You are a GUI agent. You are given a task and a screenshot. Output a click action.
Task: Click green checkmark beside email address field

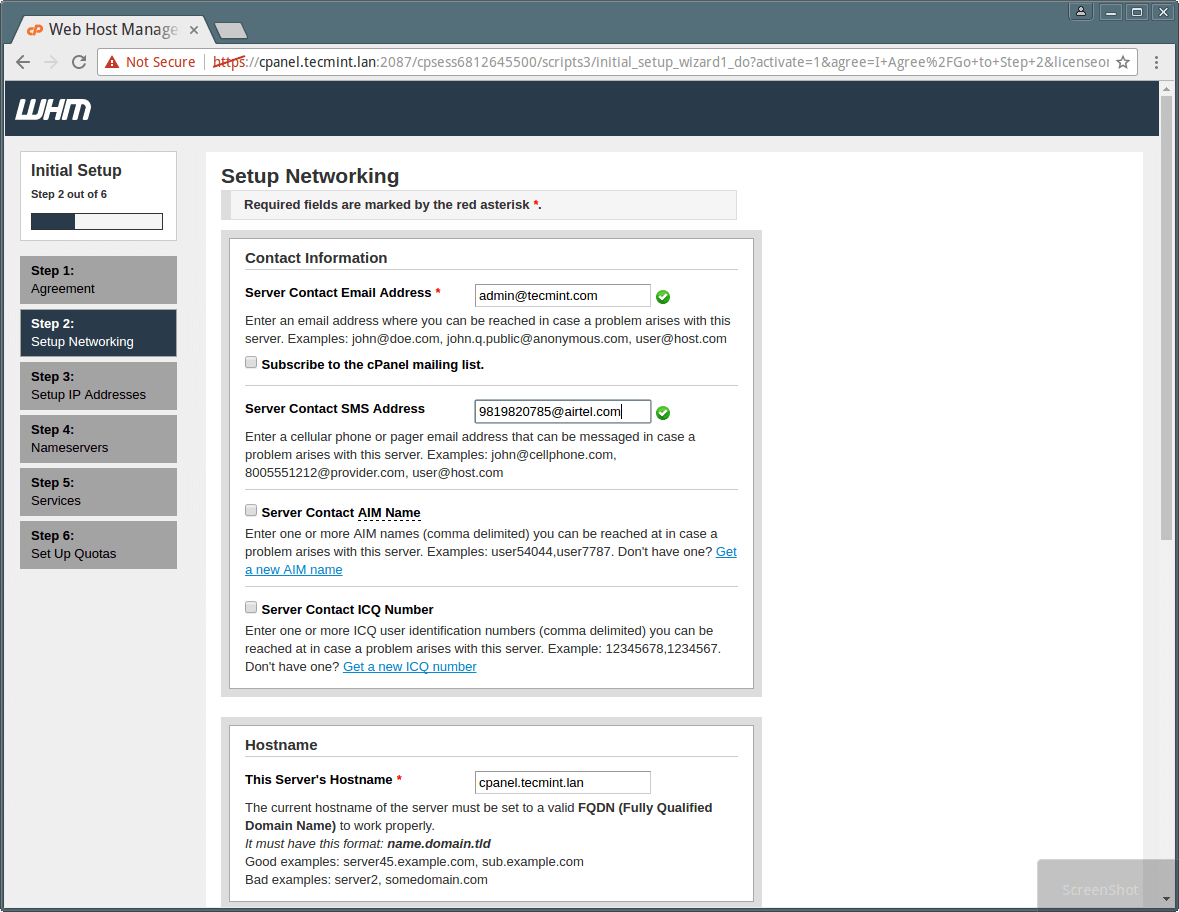663,297
